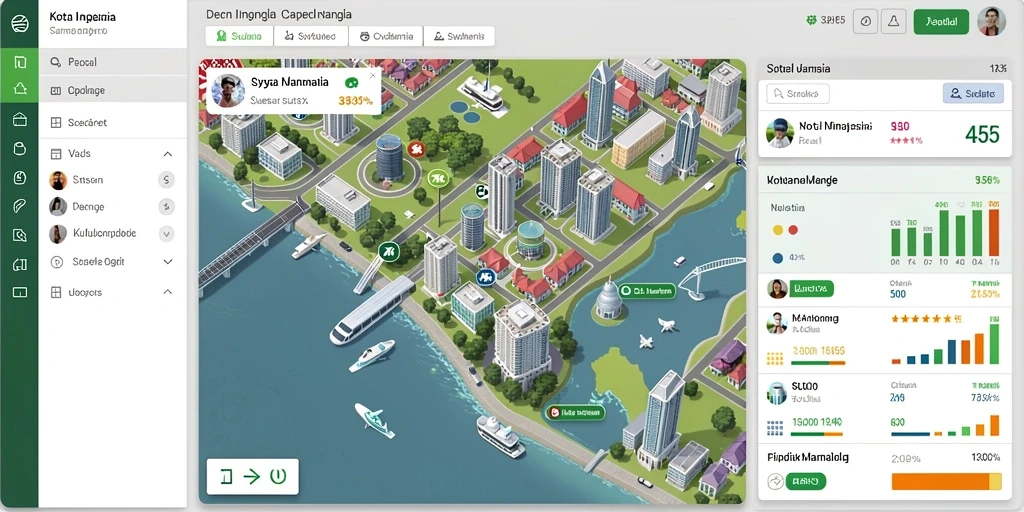Switch to the Swtuned tab

(311, 37)
